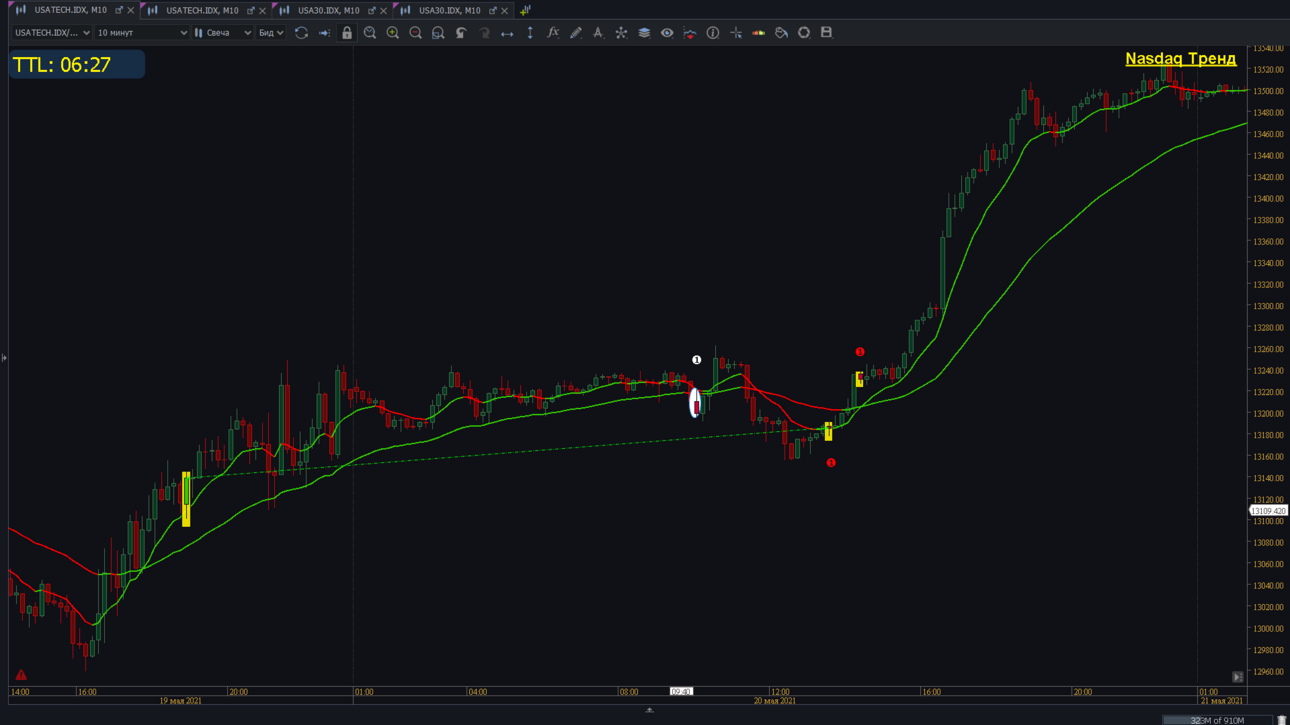Open the fx indicators menu
This screenshot has height=725, width=1290.
point(553,33)
